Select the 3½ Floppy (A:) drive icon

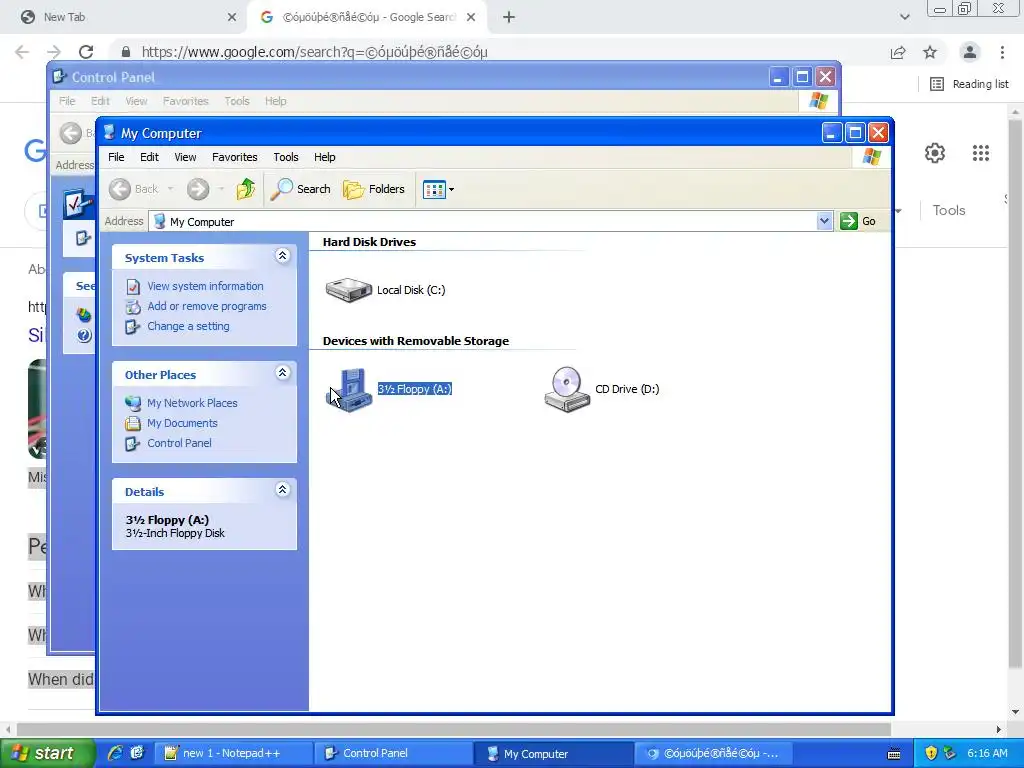click(349, 390)
